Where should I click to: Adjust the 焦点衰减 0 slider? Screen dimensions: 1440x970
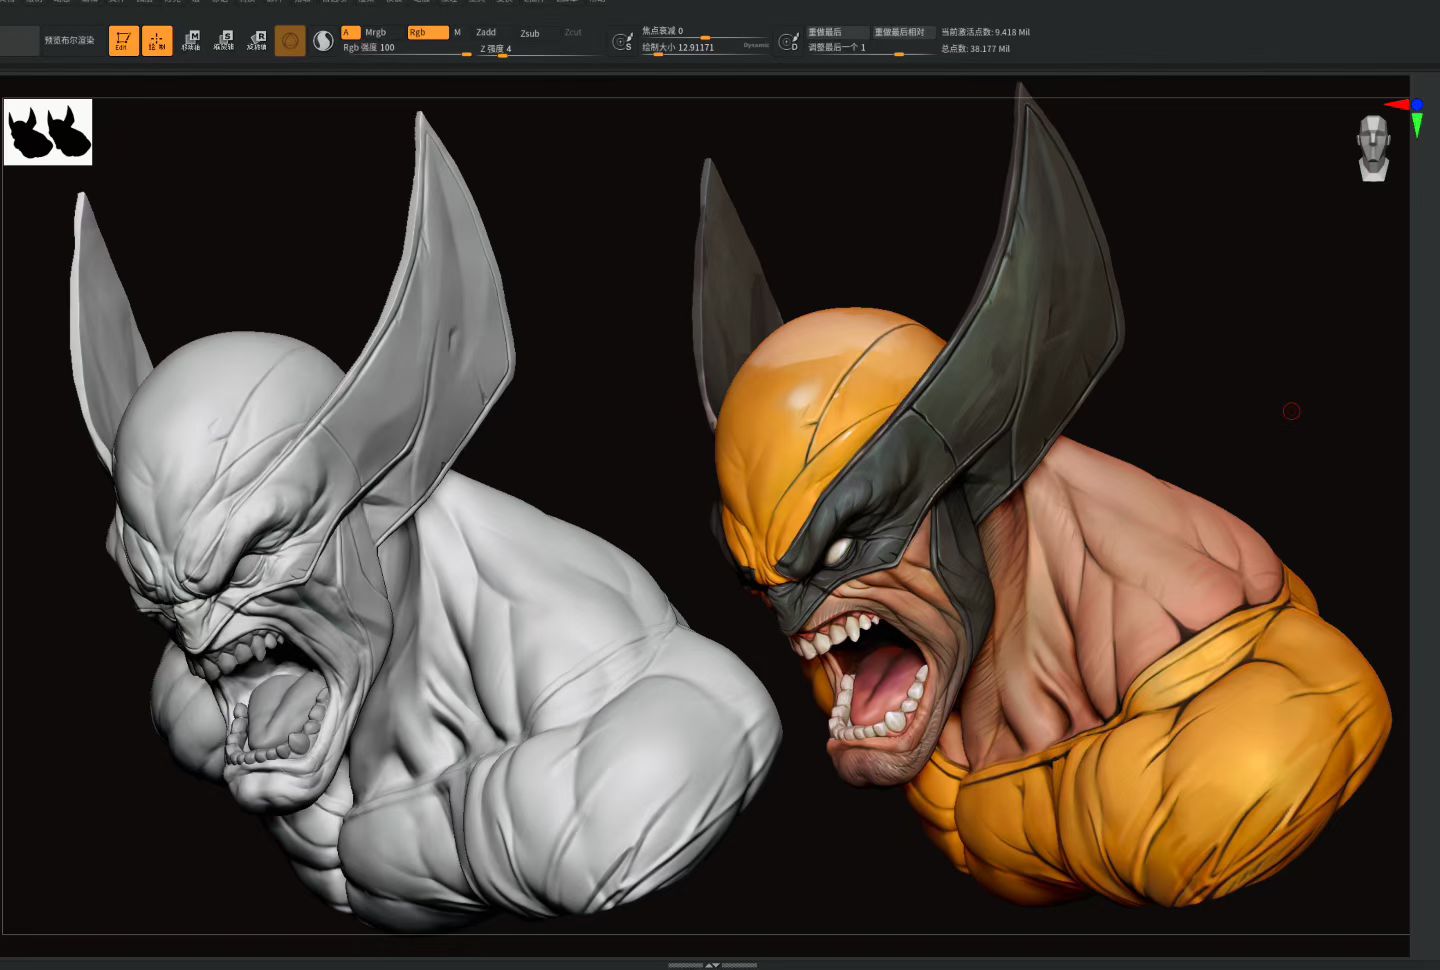point(705,32)
